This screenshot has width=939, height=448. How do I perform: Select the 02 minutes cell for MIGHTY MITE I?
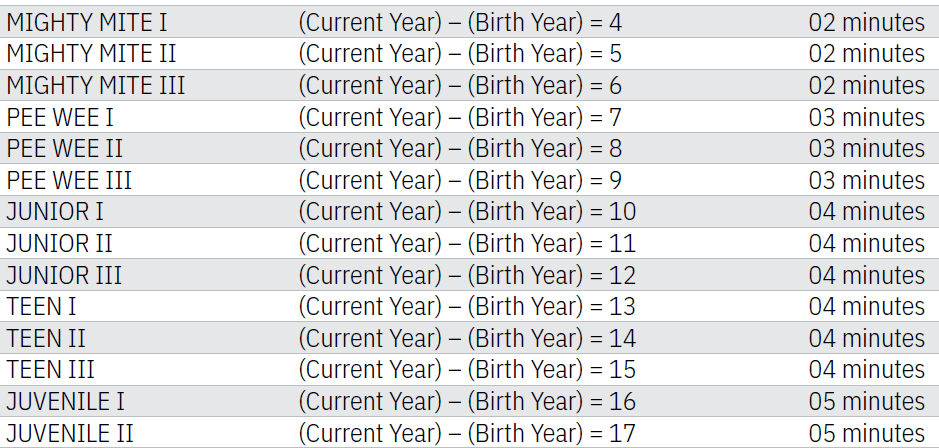click(x=867, y=23)
